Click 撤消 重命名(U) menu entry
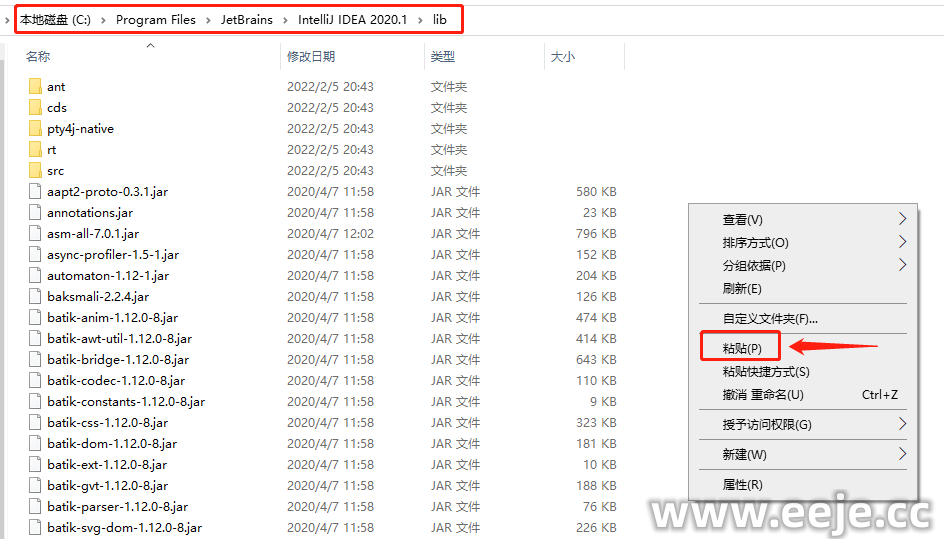 [x=763, y=395]
